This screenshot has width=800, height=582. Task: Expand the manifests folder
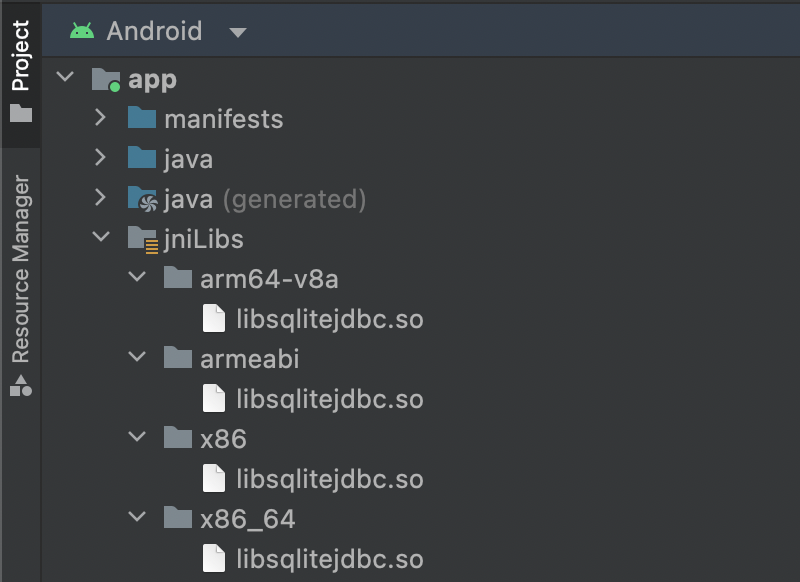click(x=100, y=118)
